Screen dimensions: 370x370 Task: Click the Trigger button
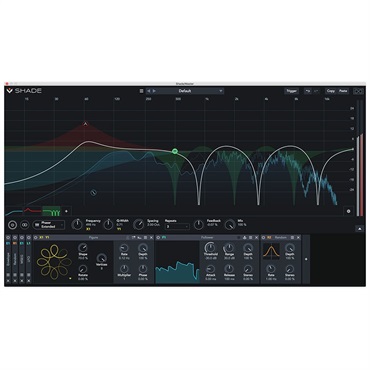(292, 91)
